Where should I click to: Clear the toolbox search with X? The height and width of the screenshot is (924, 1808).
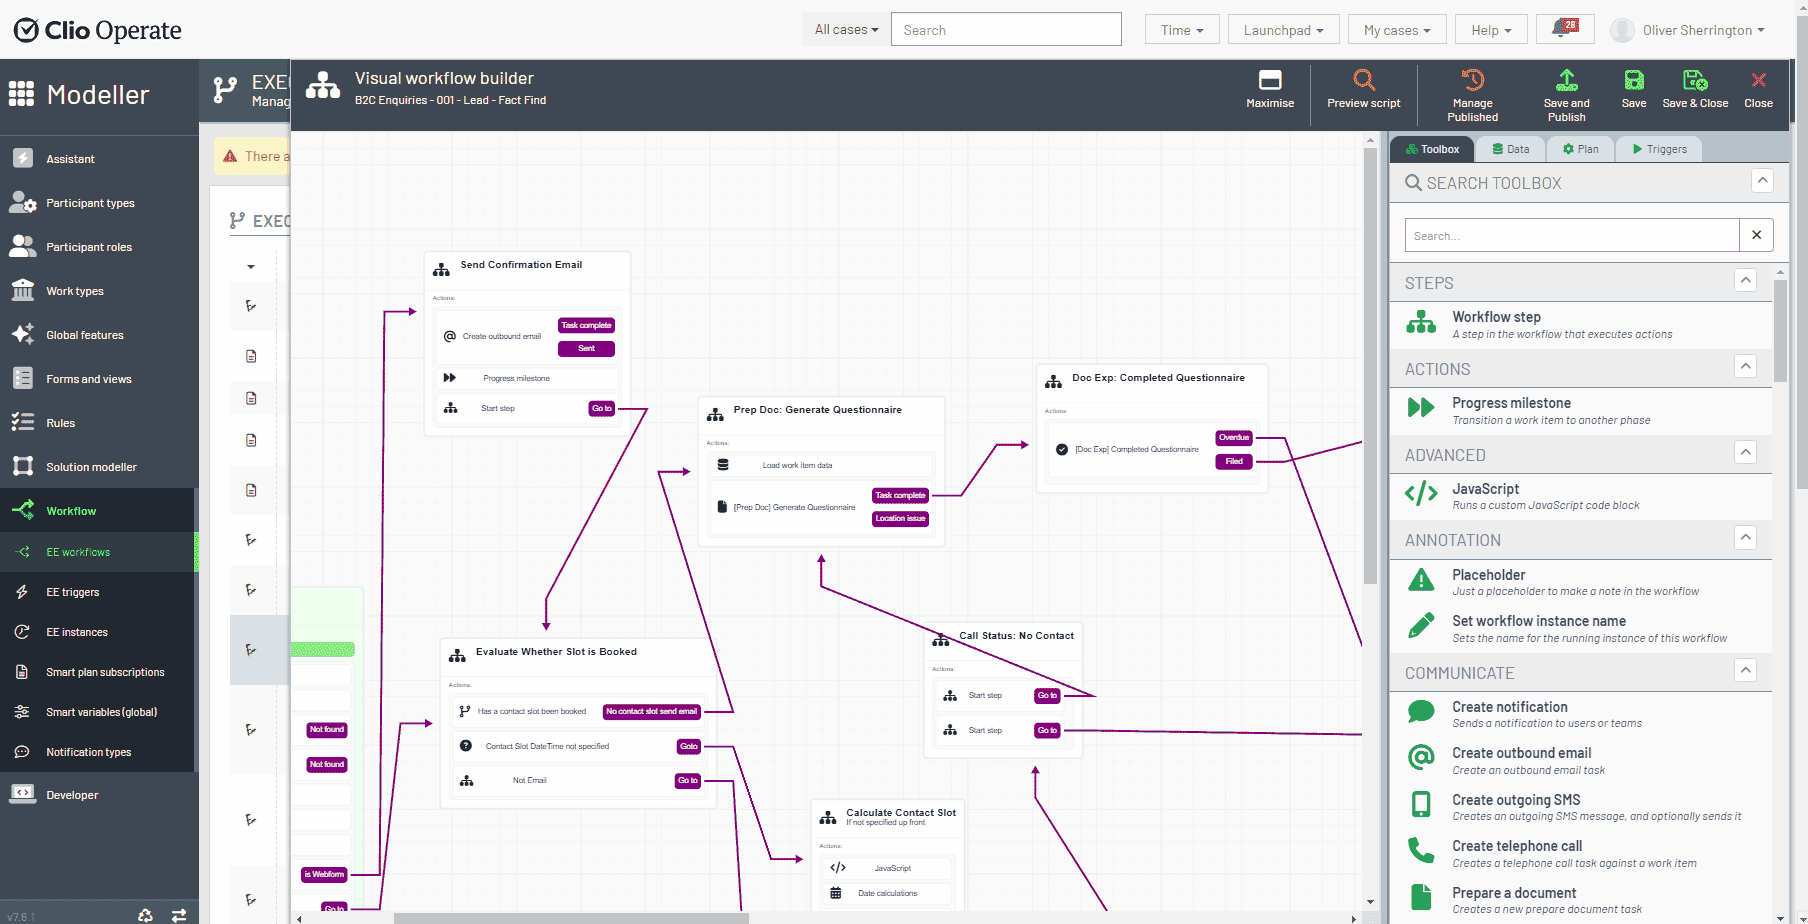(1756, 235)
